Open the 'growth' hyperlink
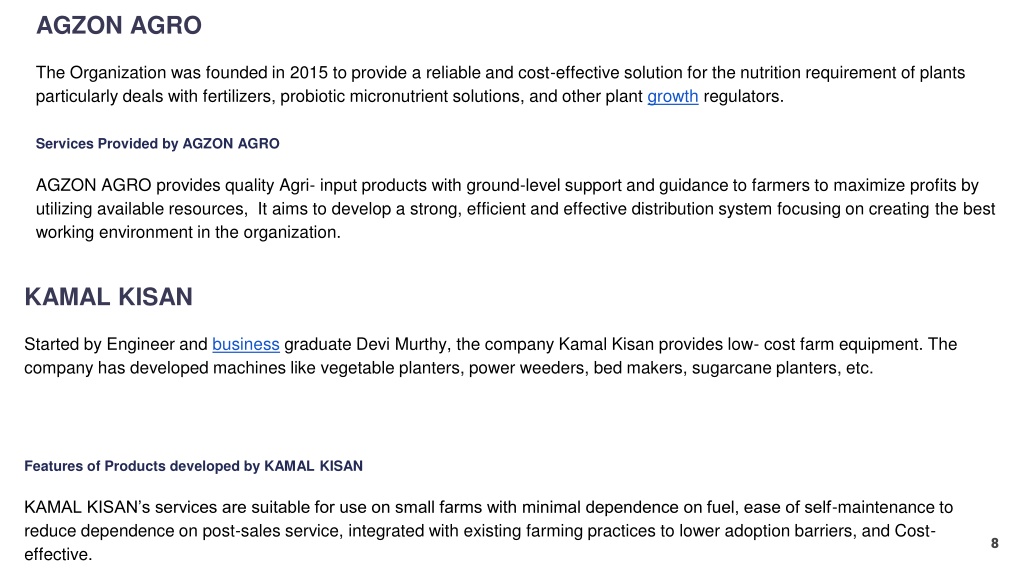 pos(673,97)
